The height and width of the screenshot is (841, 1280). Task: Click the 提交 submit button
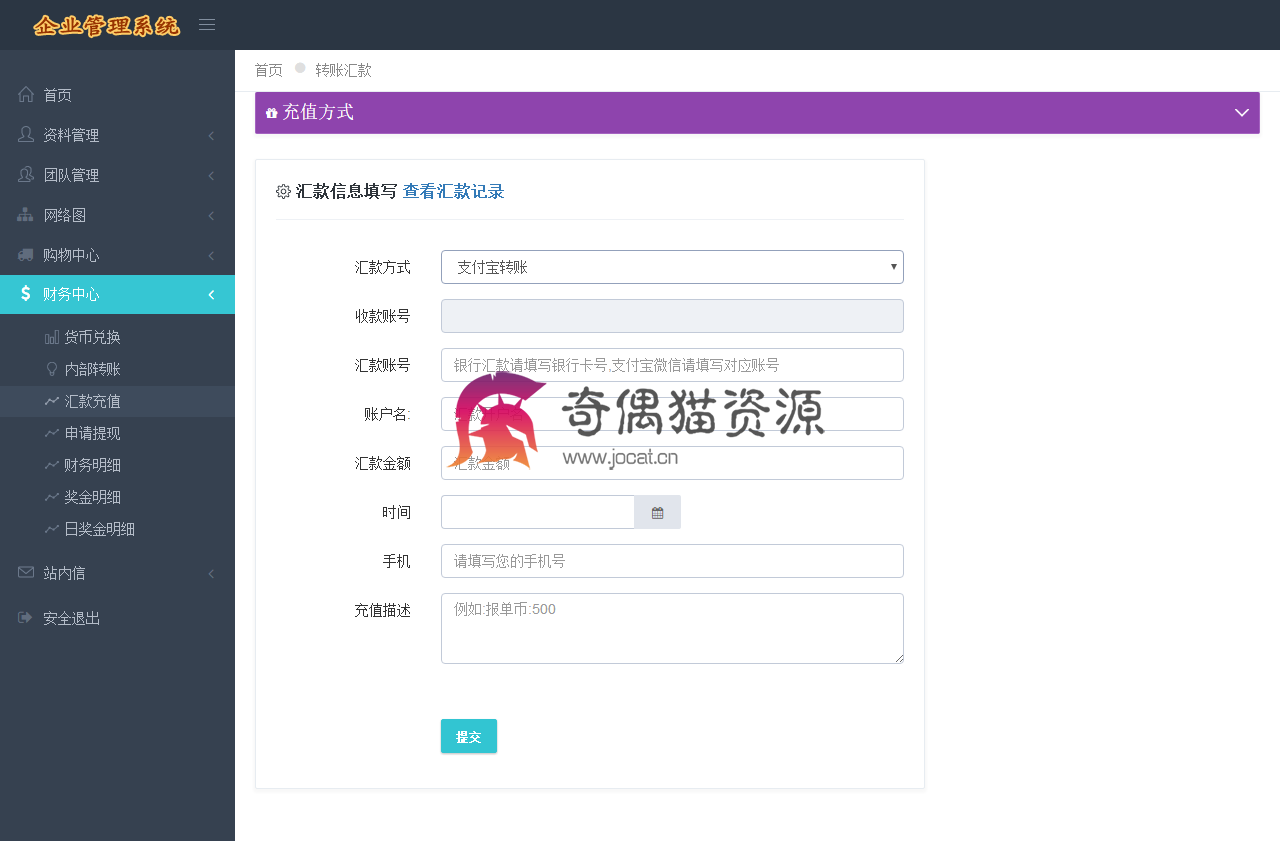(468, 736)
